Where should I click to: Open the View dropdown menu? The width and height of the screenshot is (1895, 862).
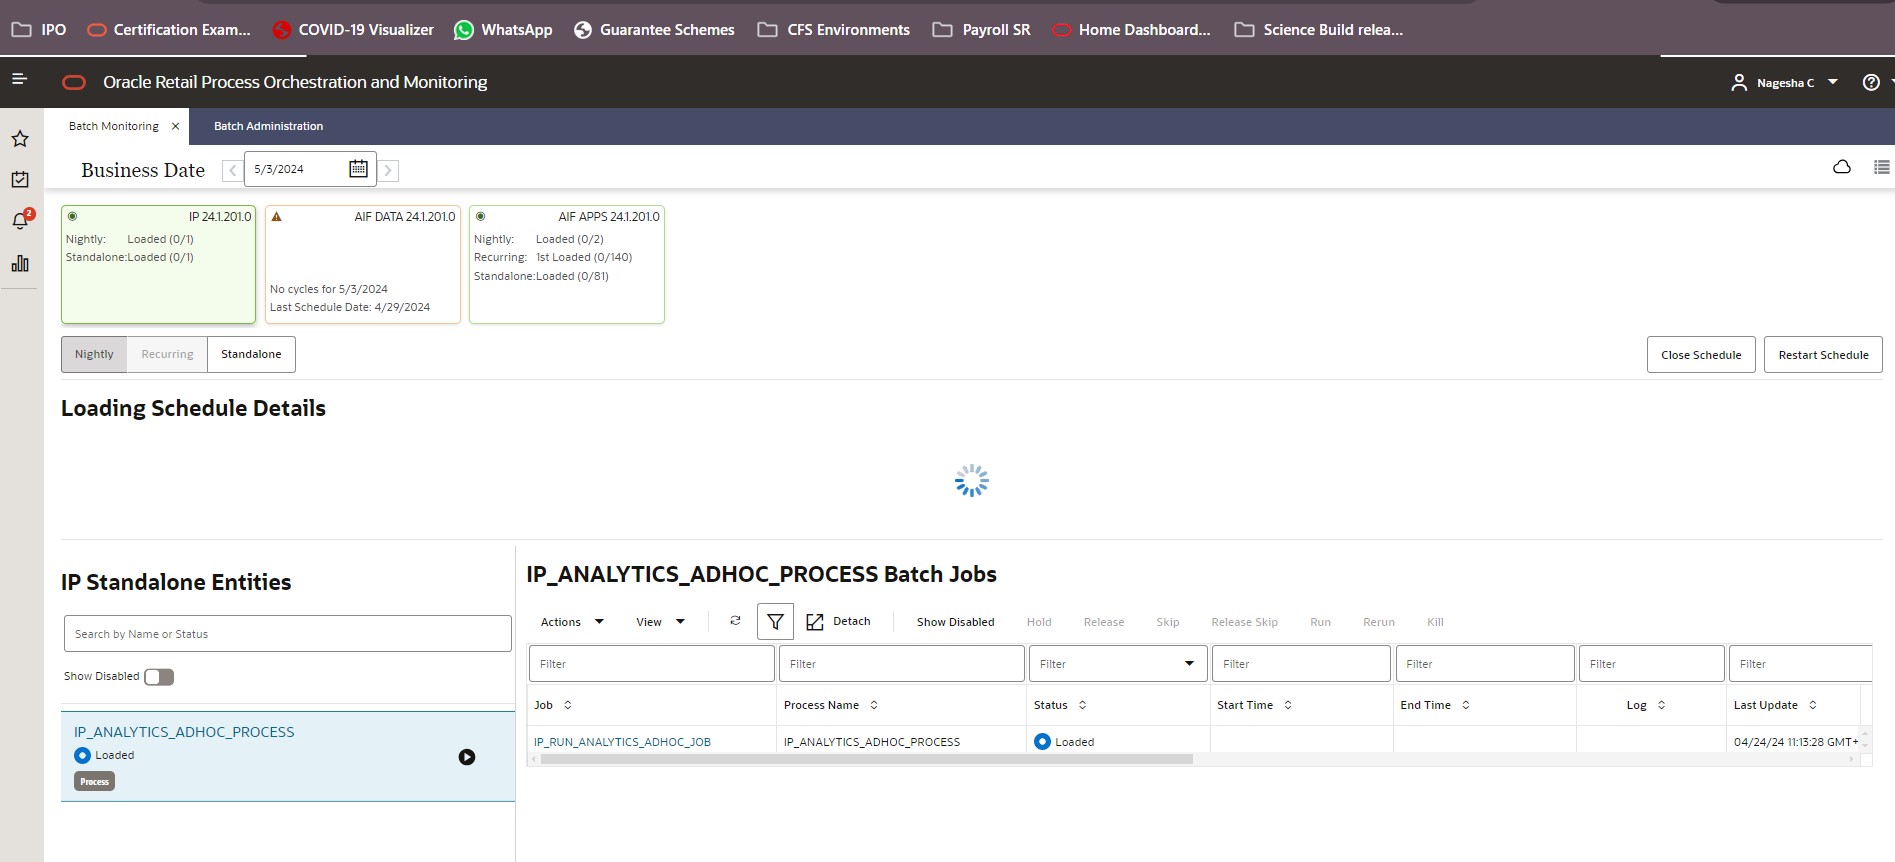pos(660,622)
